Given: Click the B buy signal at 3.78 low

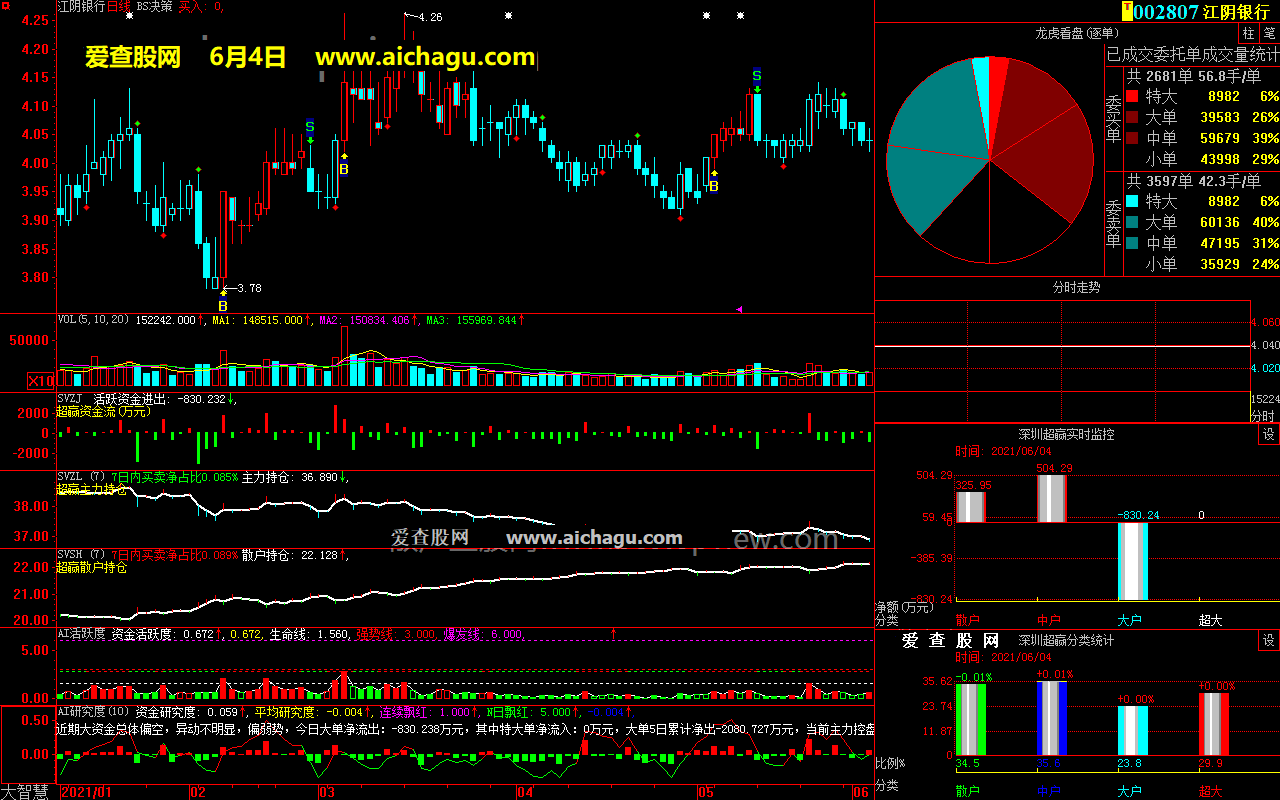Looking at the screenshot, I should pos(223,305).
